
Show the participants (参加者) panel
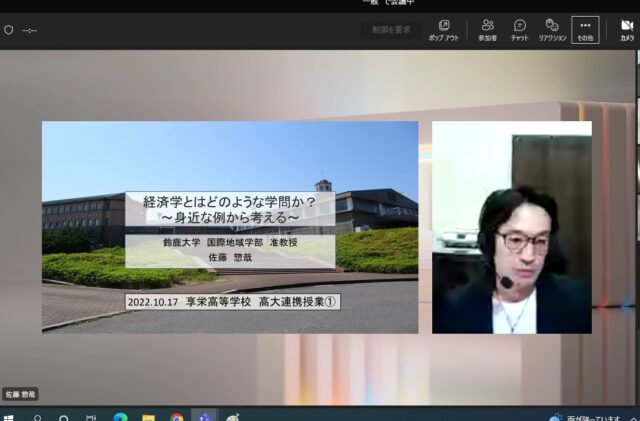(487, 30)
